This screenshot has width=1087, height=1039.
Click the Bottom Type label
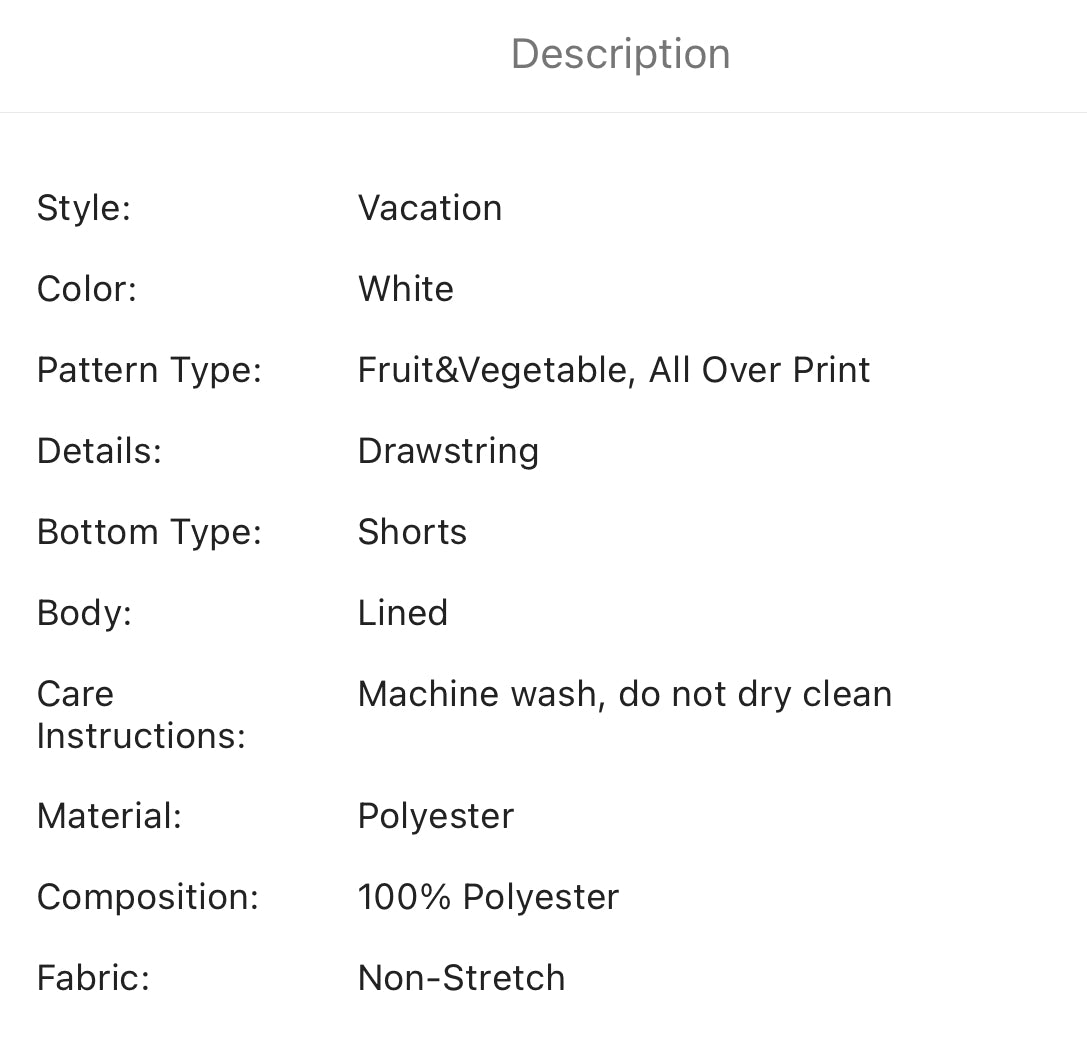149,532
